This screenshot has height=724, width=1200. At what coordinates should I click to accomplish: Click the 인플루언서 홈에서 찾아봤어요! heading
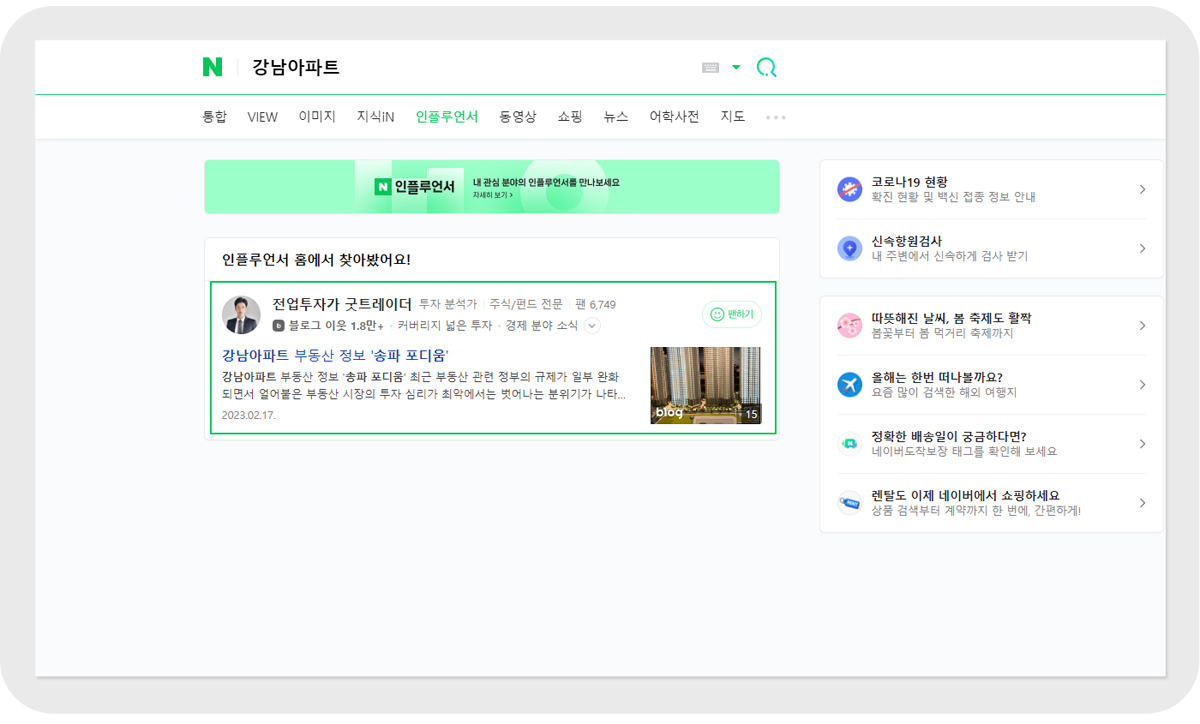(316, 260)
